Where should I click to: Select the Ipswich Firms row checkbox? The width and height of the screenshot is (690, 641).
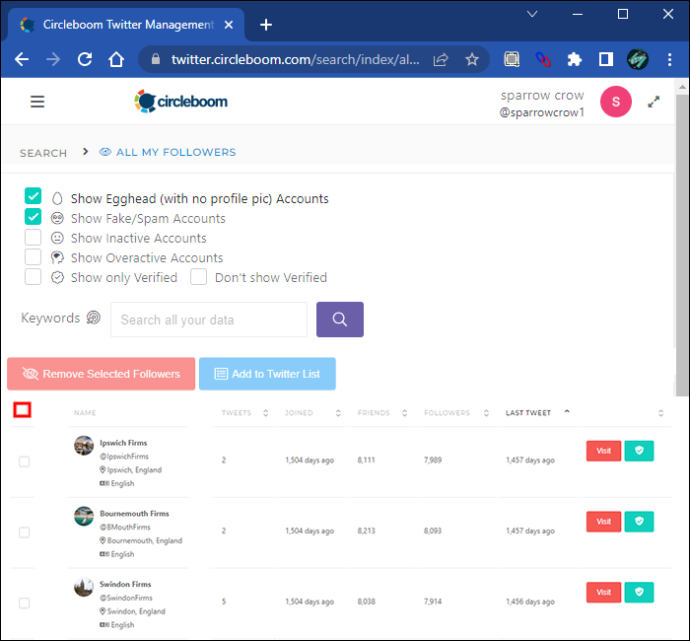click(24, 462)
